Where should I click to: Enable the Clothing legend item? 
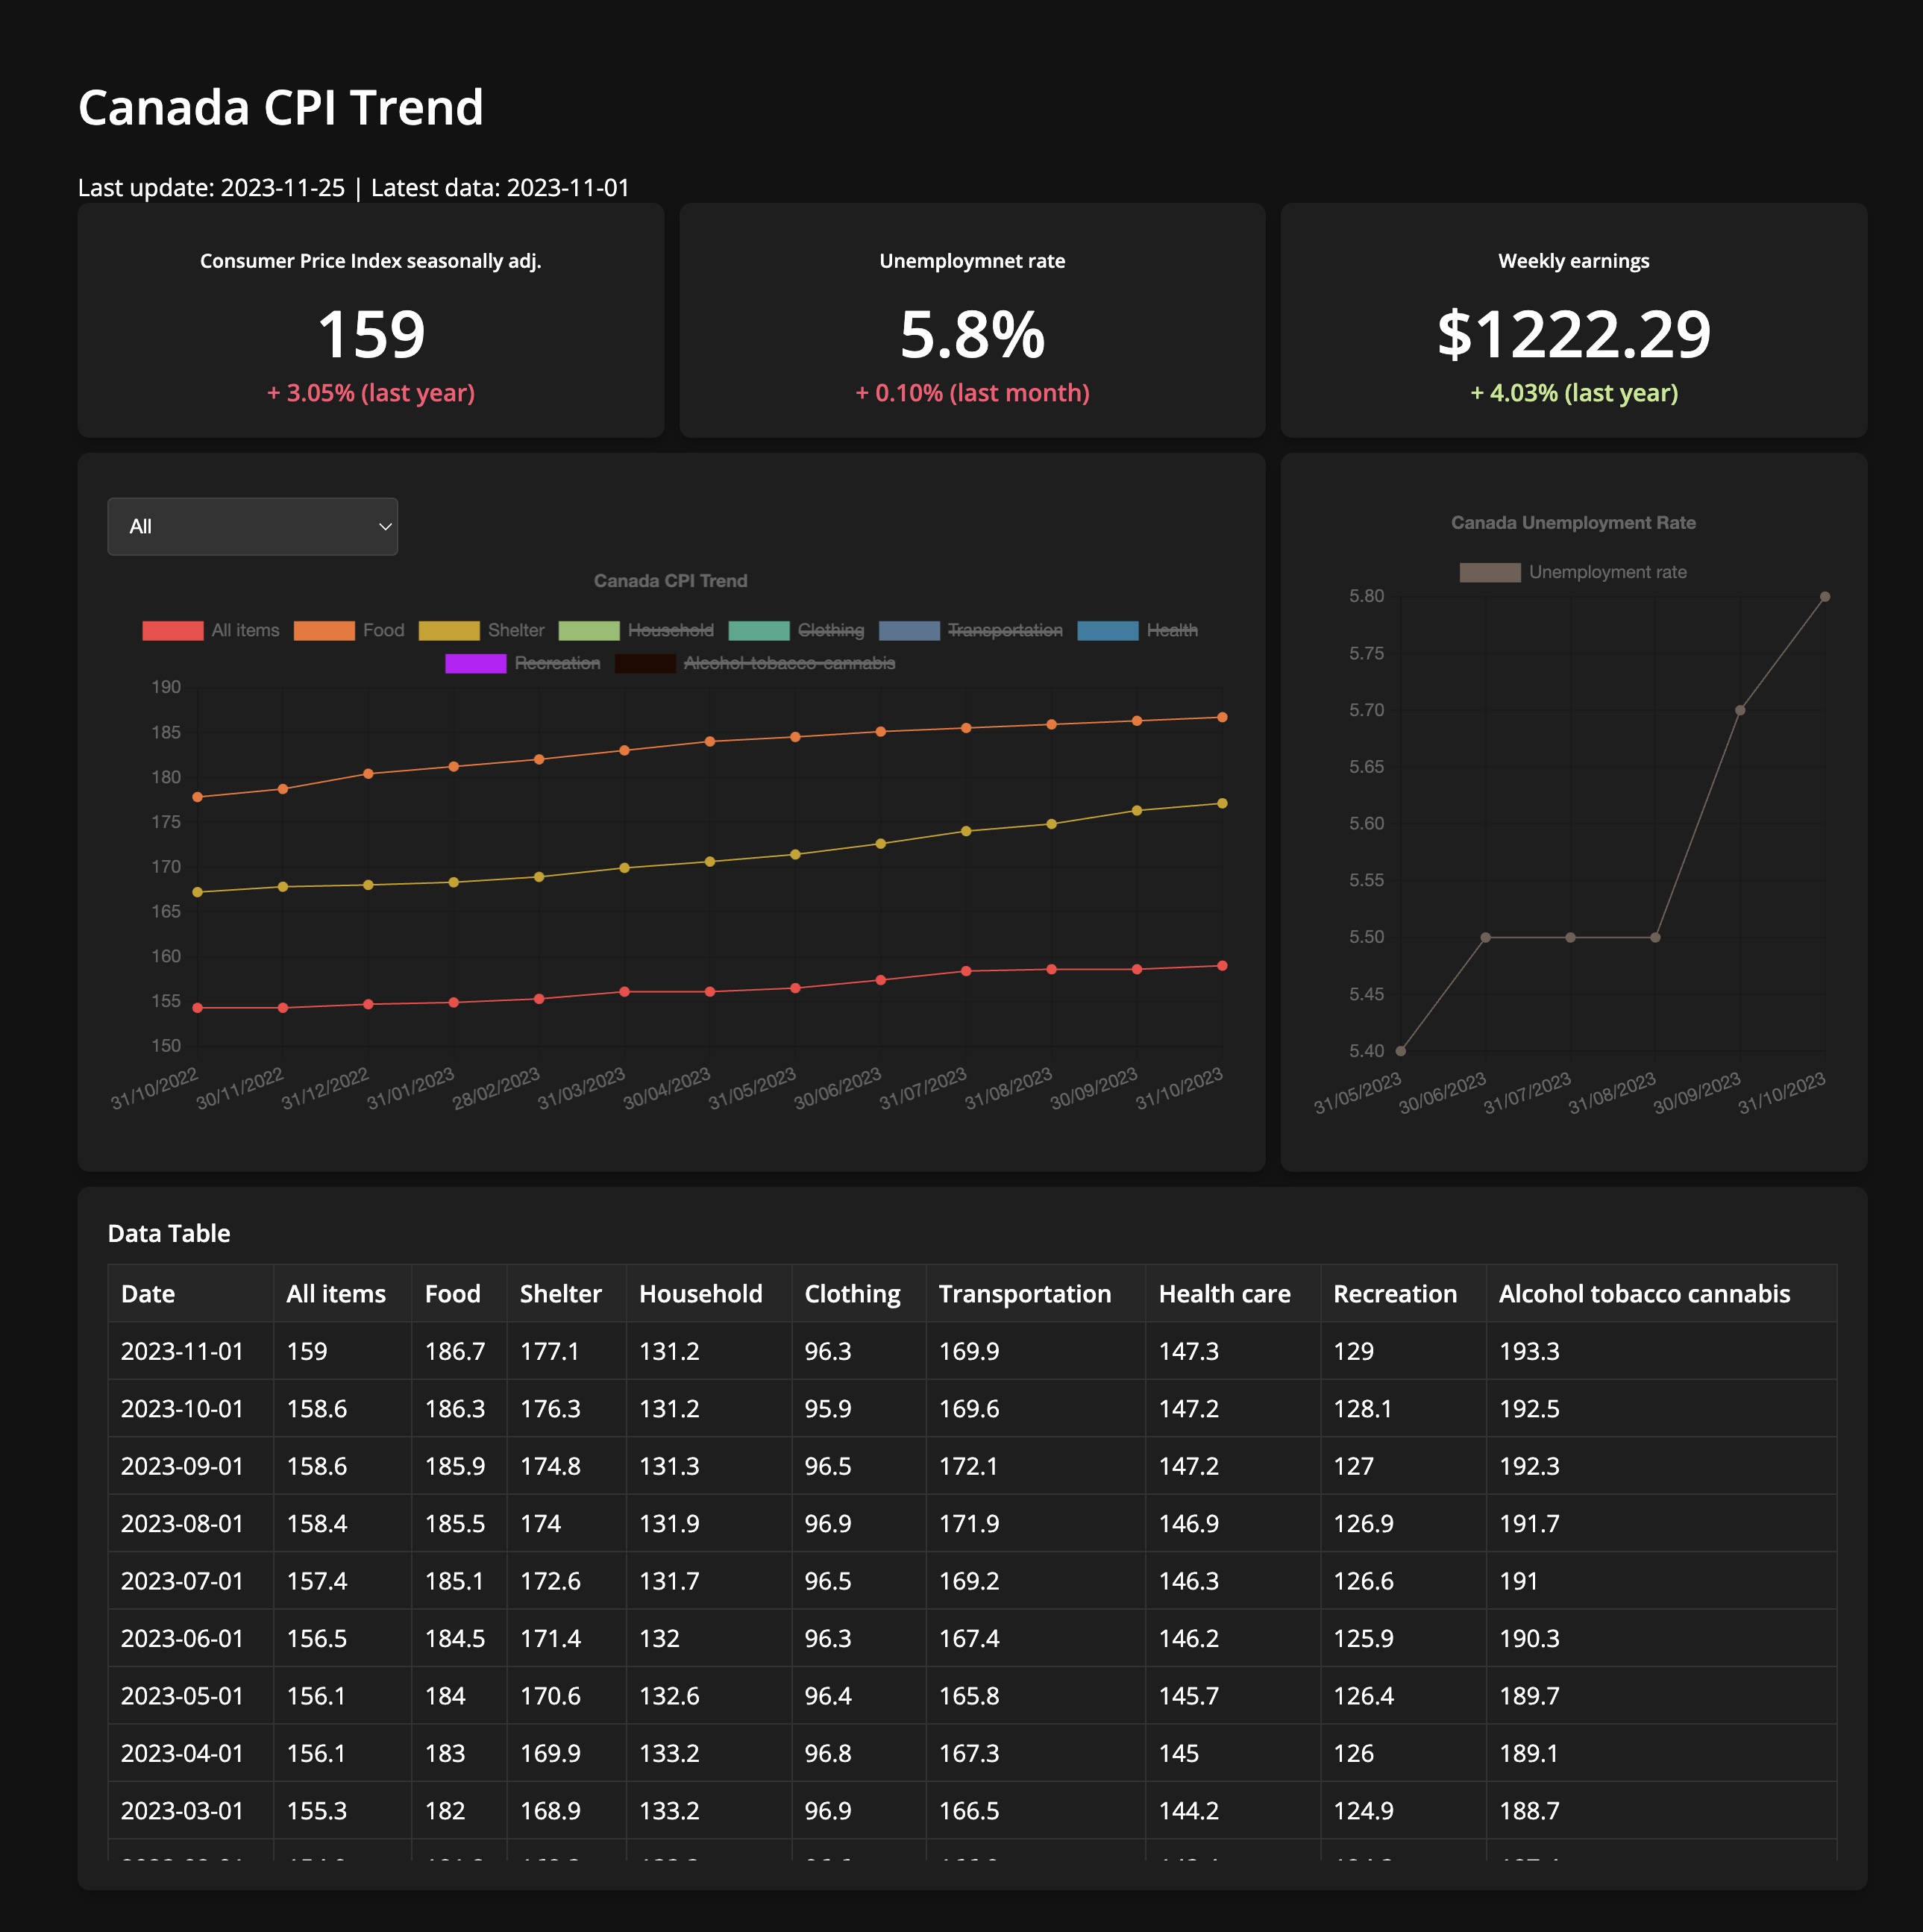click(759, 631)
